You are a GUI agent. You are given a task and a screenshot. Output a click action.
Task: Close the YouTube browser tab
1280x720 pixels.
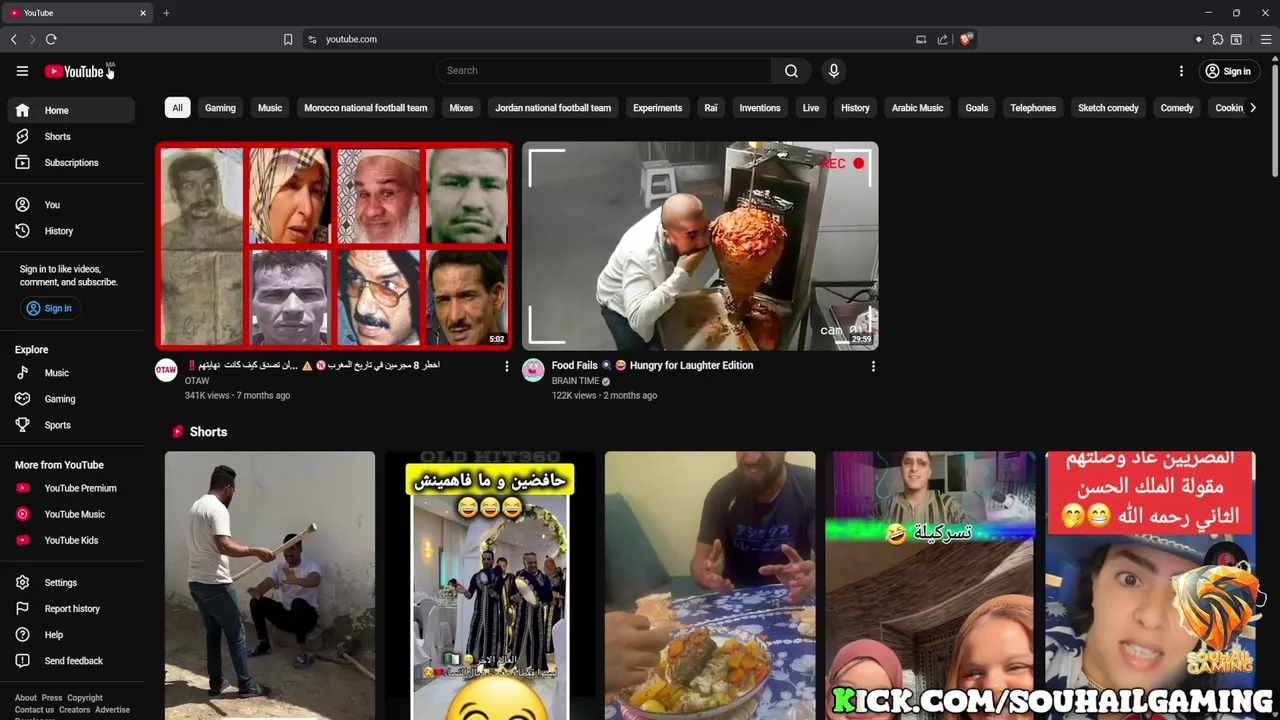[143, 13]
